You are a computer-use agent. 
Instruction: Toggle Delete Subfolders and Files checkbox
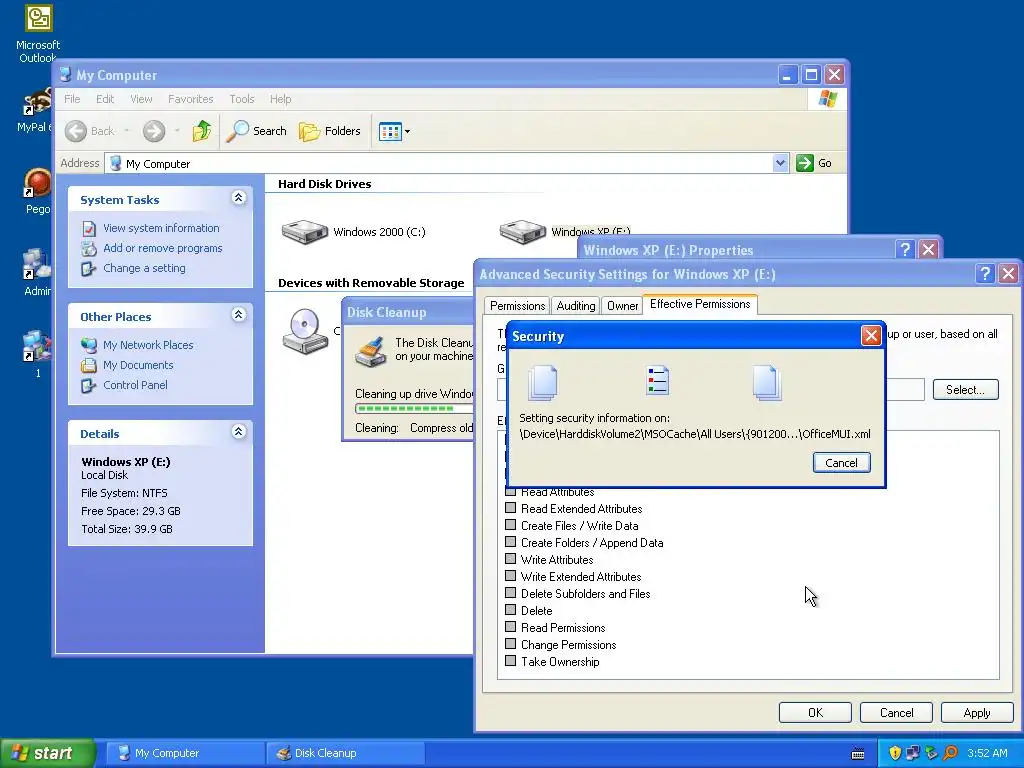pyautogui.click(x=511, y=592)
